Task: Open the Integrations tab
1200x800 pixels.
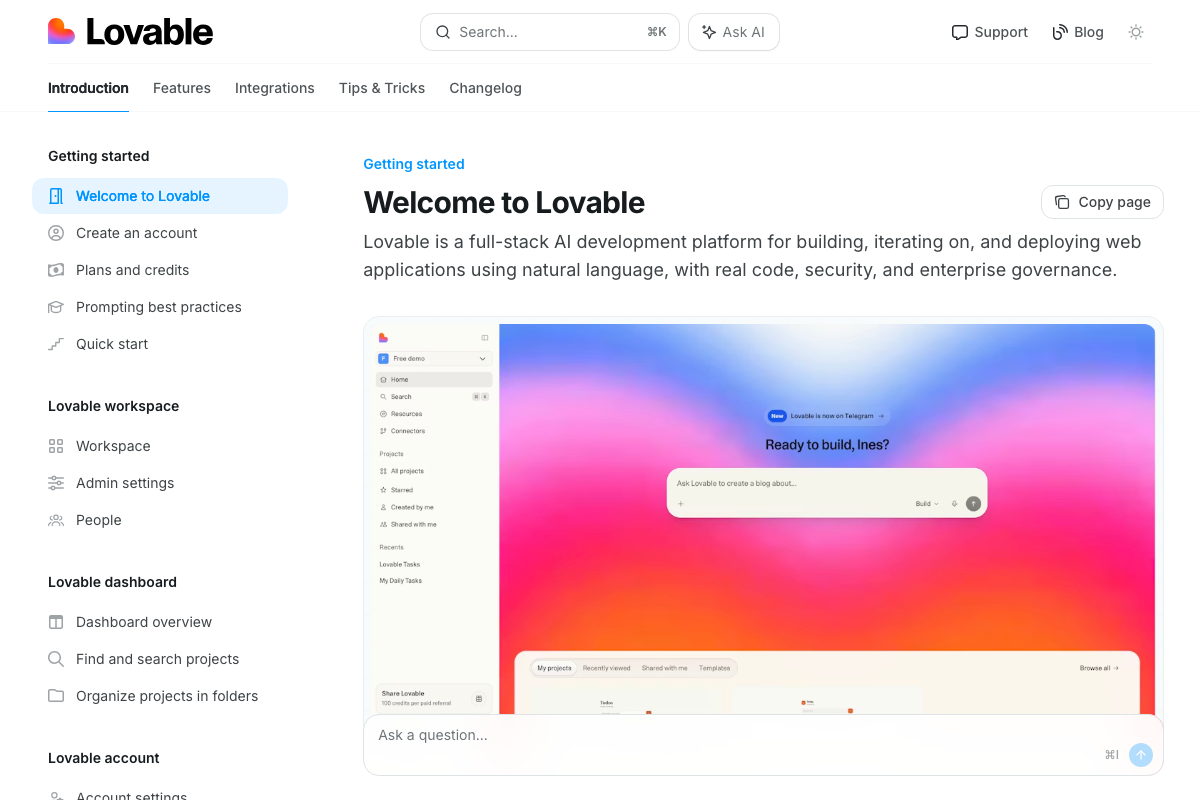Action: pyautogui.click(x=275, y=88)
